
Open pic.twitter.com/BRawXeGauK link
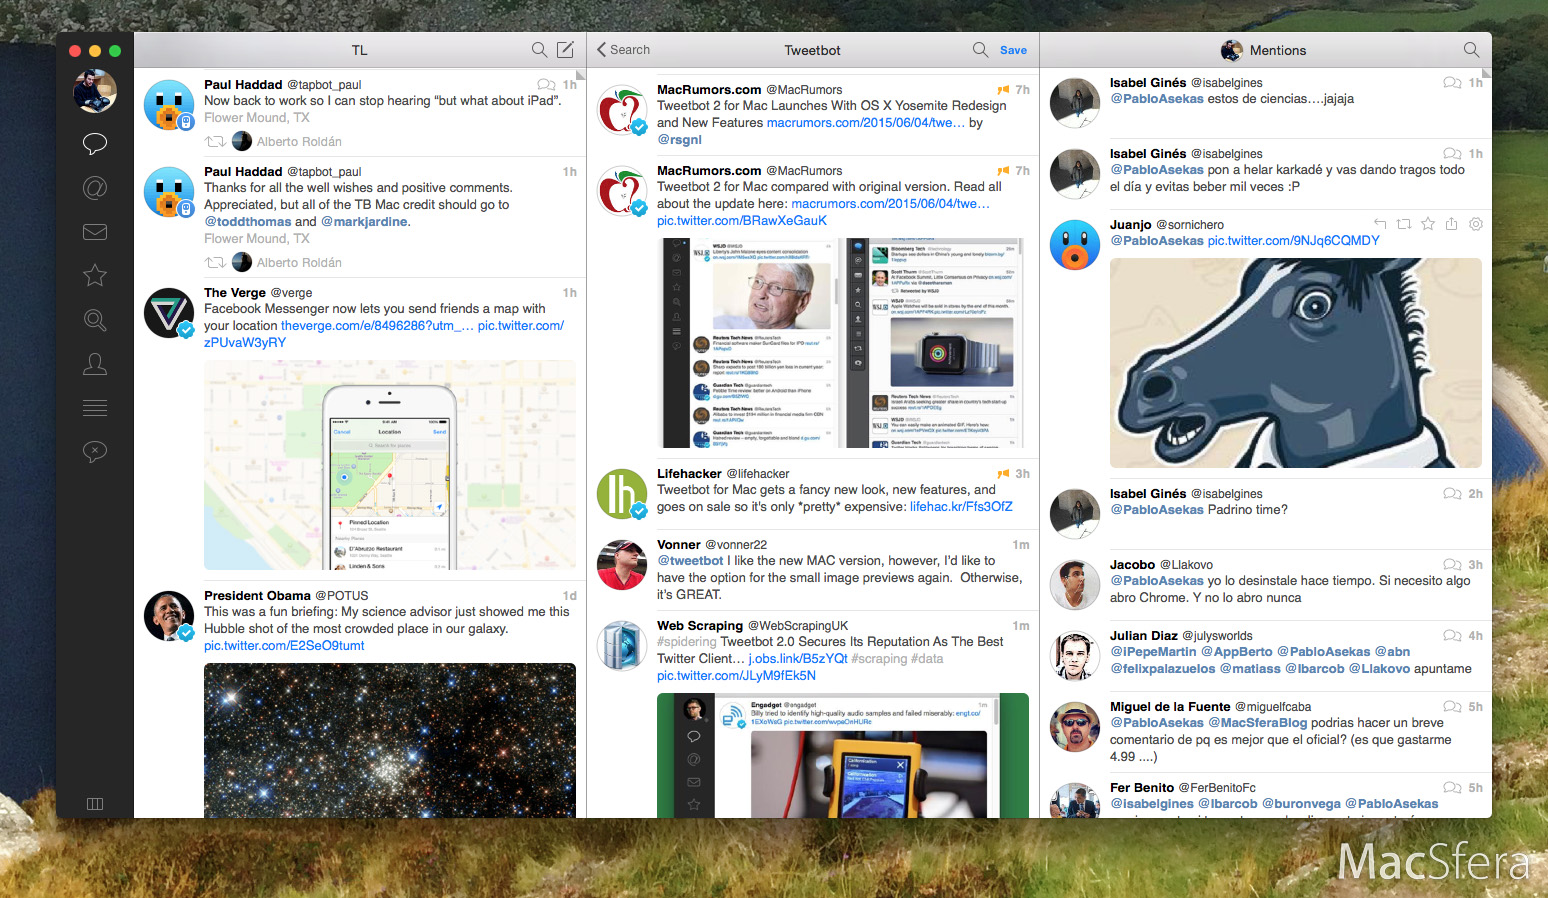point(742,221)
